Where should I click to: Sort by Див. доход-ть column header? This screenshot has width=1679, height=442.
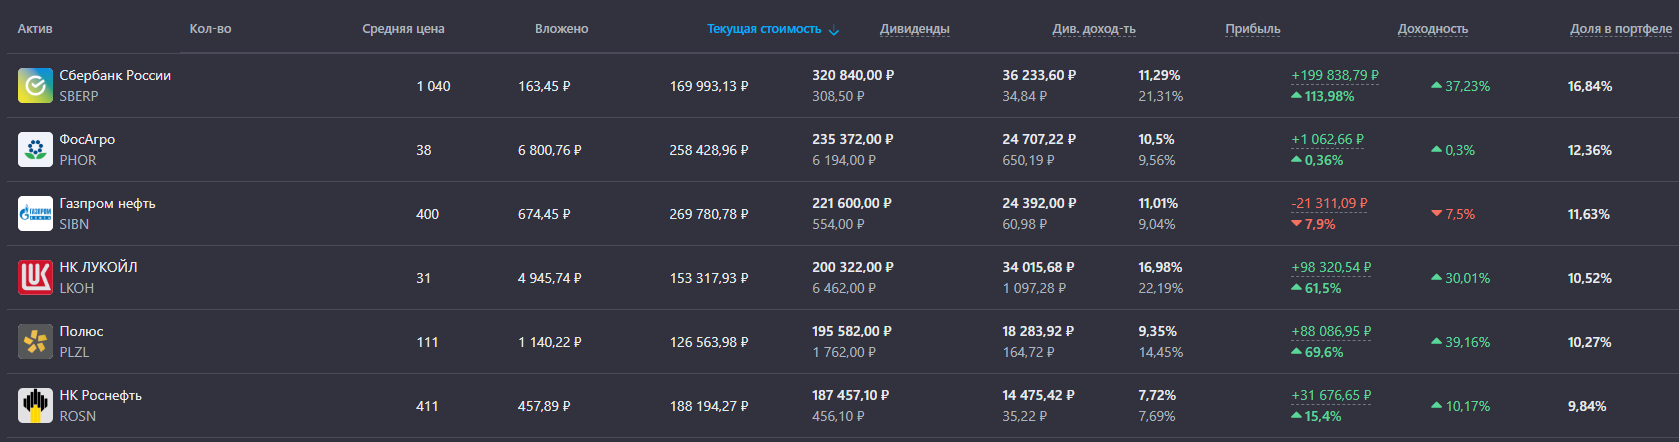pyautogui.click(x=1094, y=29)
